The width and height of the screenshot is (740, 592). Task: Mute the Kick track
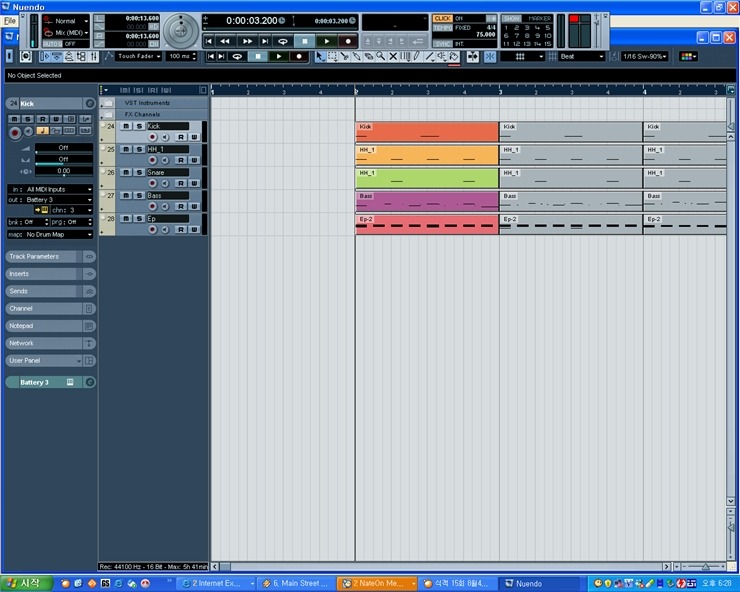126,127
